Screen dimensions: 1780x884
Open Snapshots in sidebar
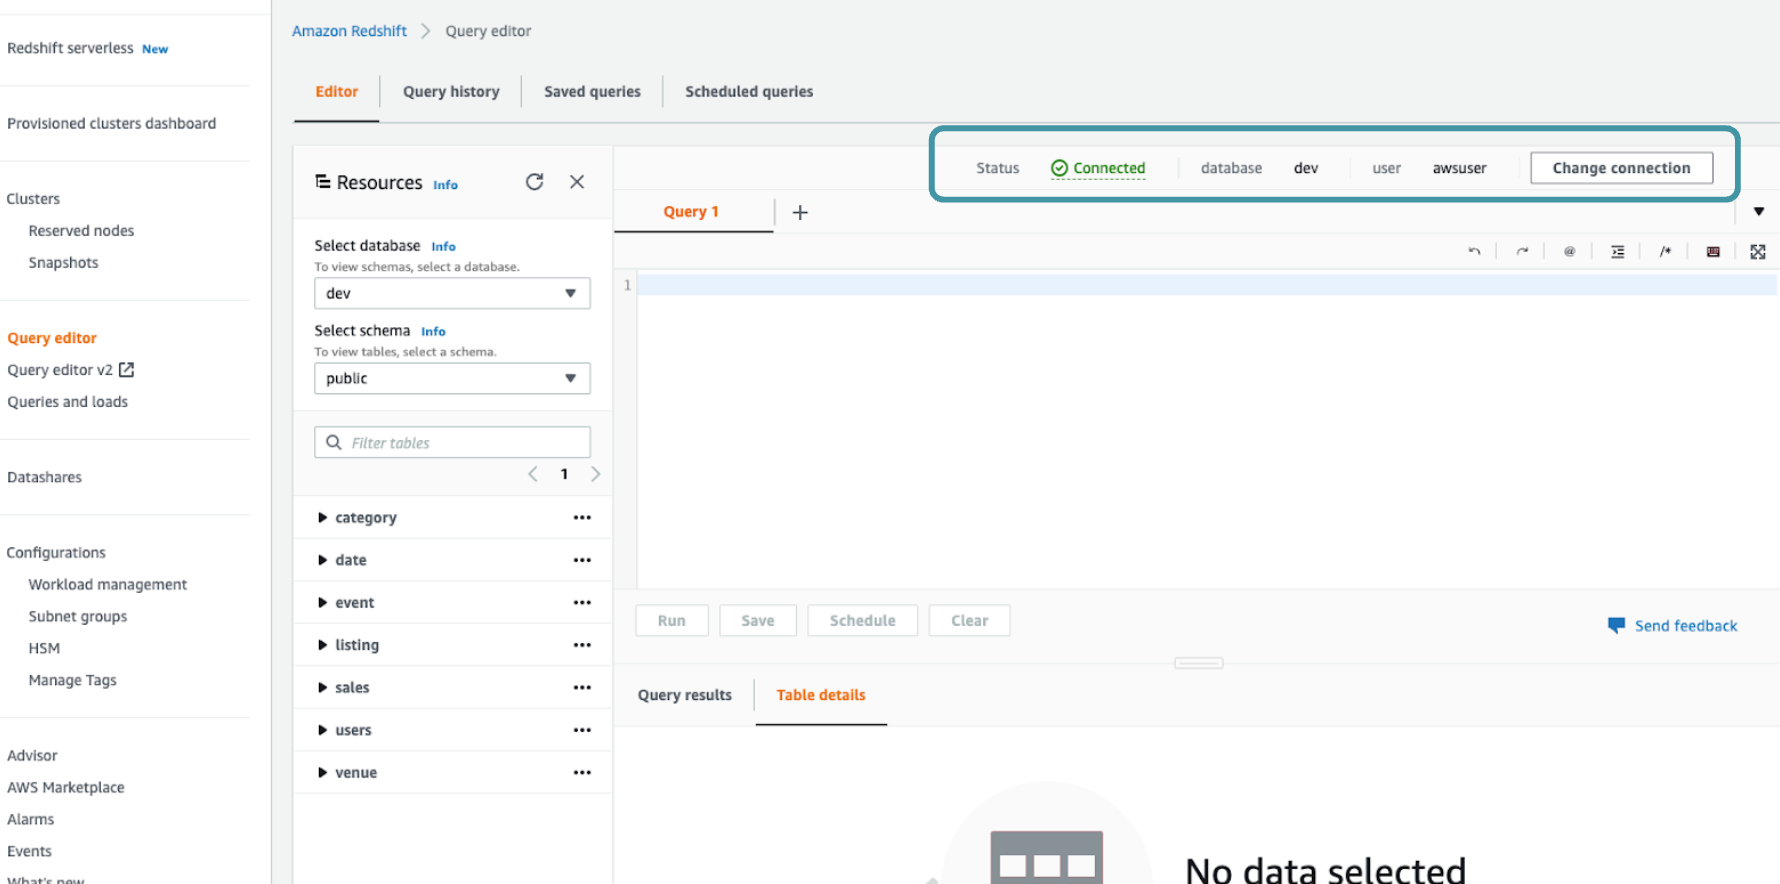(64, 262)
